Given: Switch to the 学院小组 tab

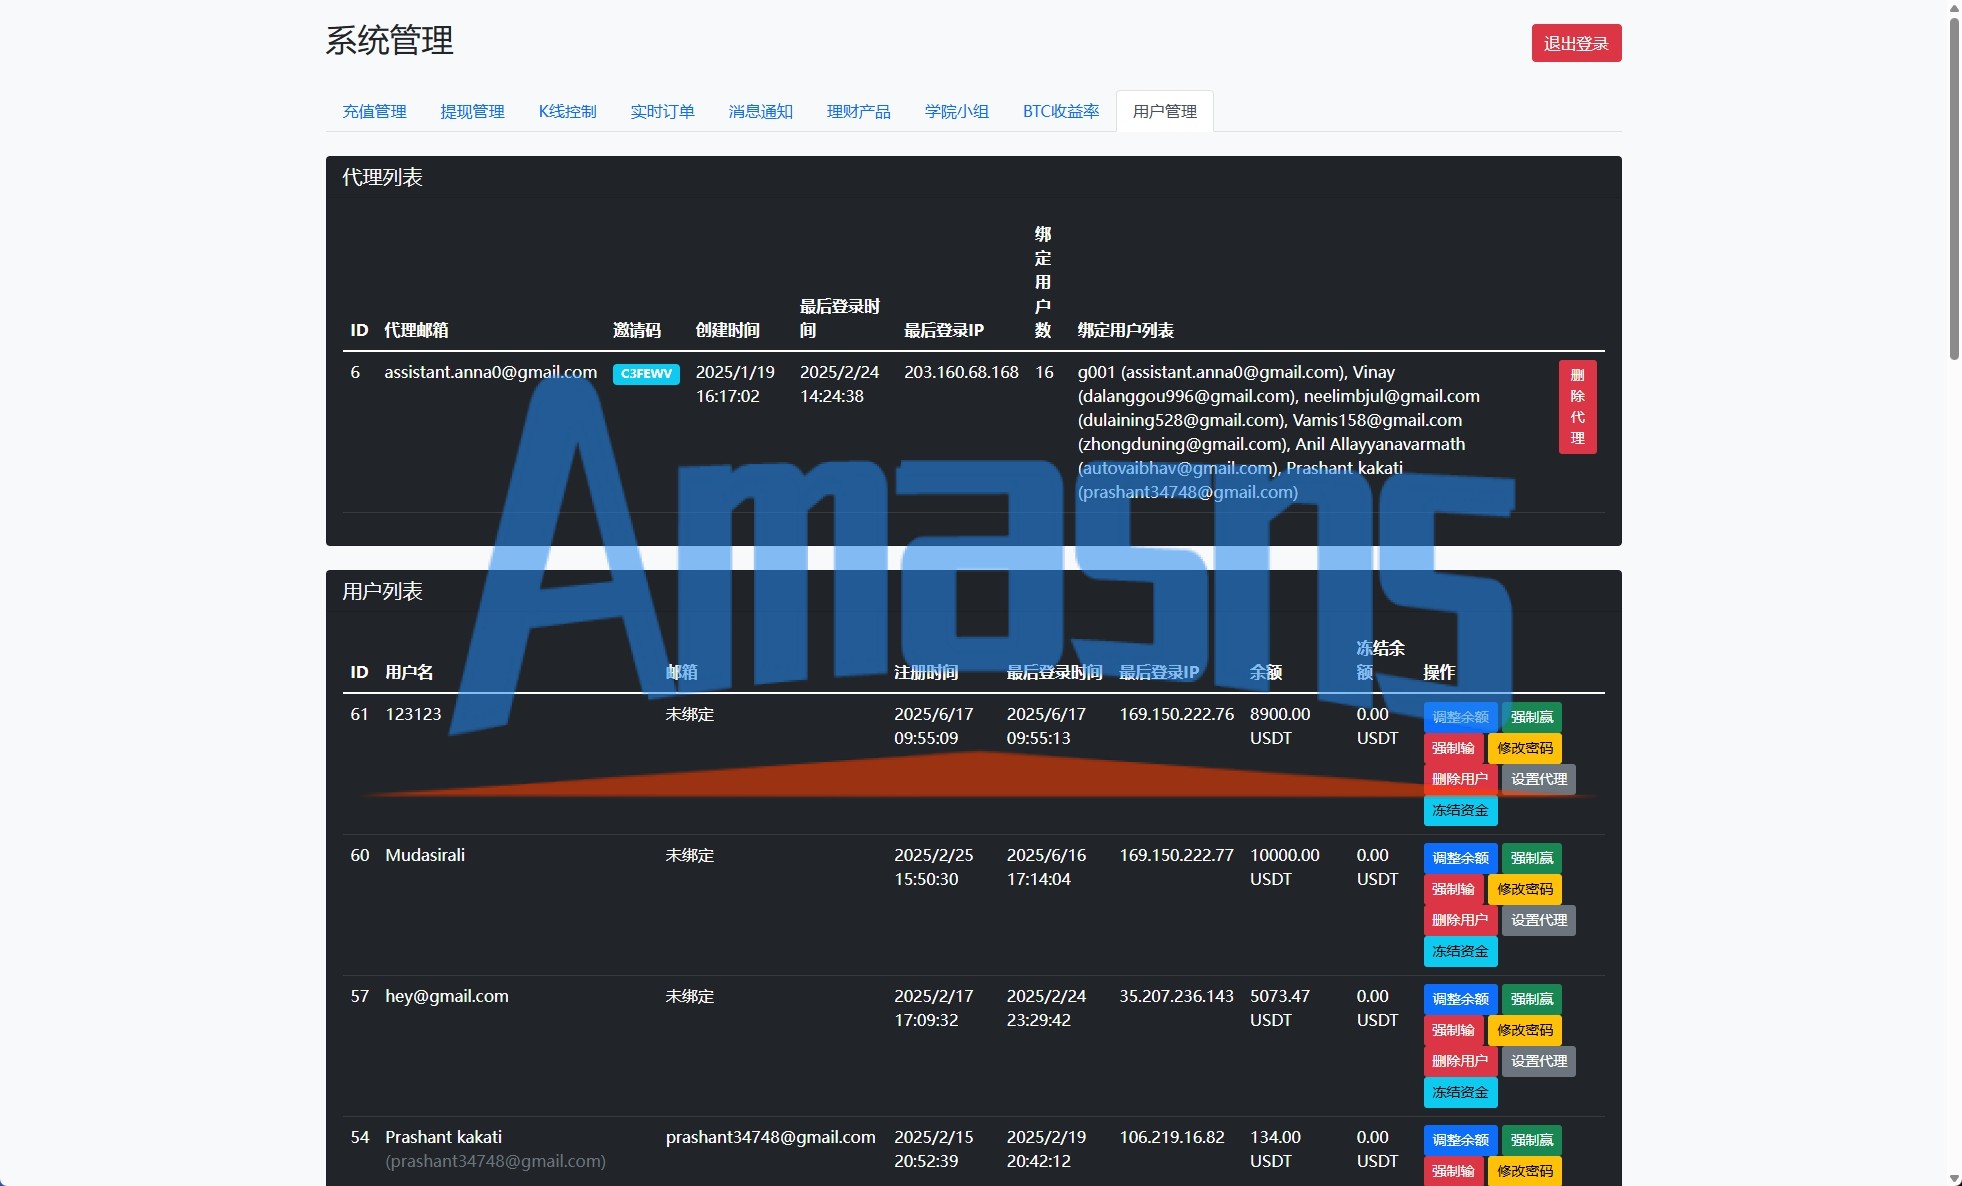Looking at the screenshot, I should (956, 111).
